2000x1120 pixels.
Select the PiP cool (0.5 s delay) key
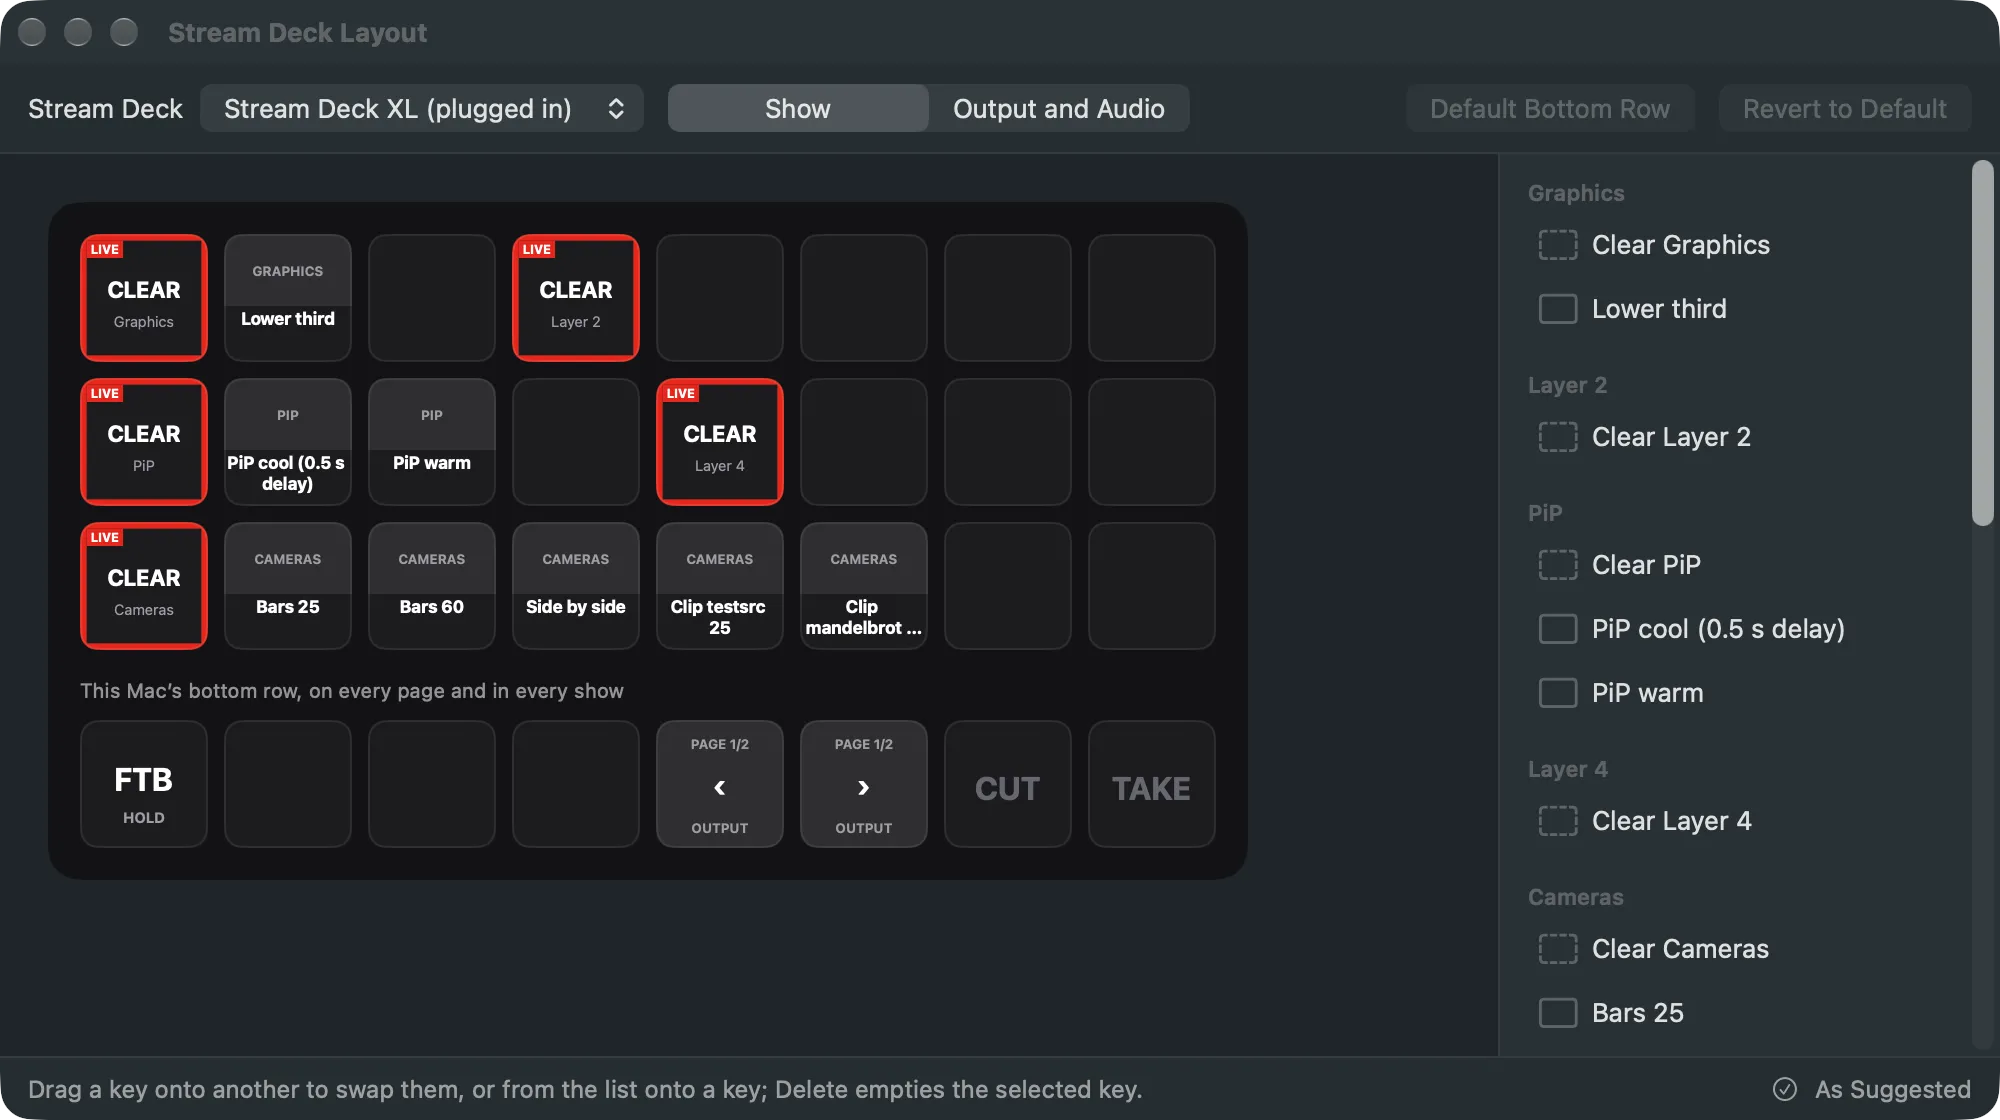tap(288, 442)
